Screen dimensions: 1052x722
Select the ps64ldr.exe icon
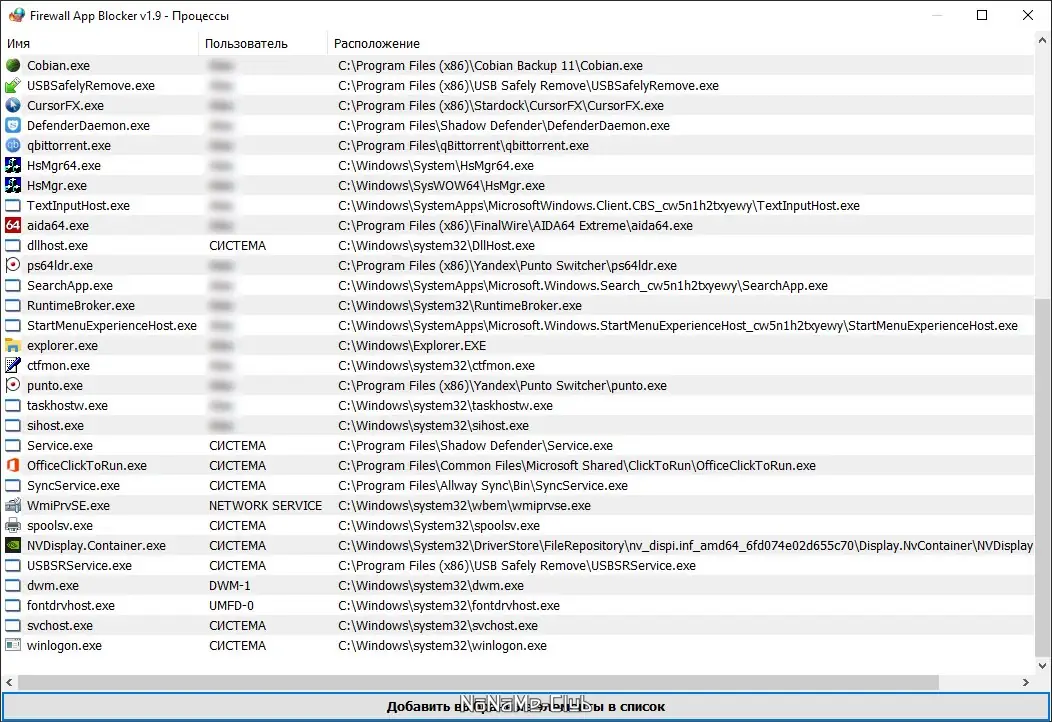[x=13, y=265]
